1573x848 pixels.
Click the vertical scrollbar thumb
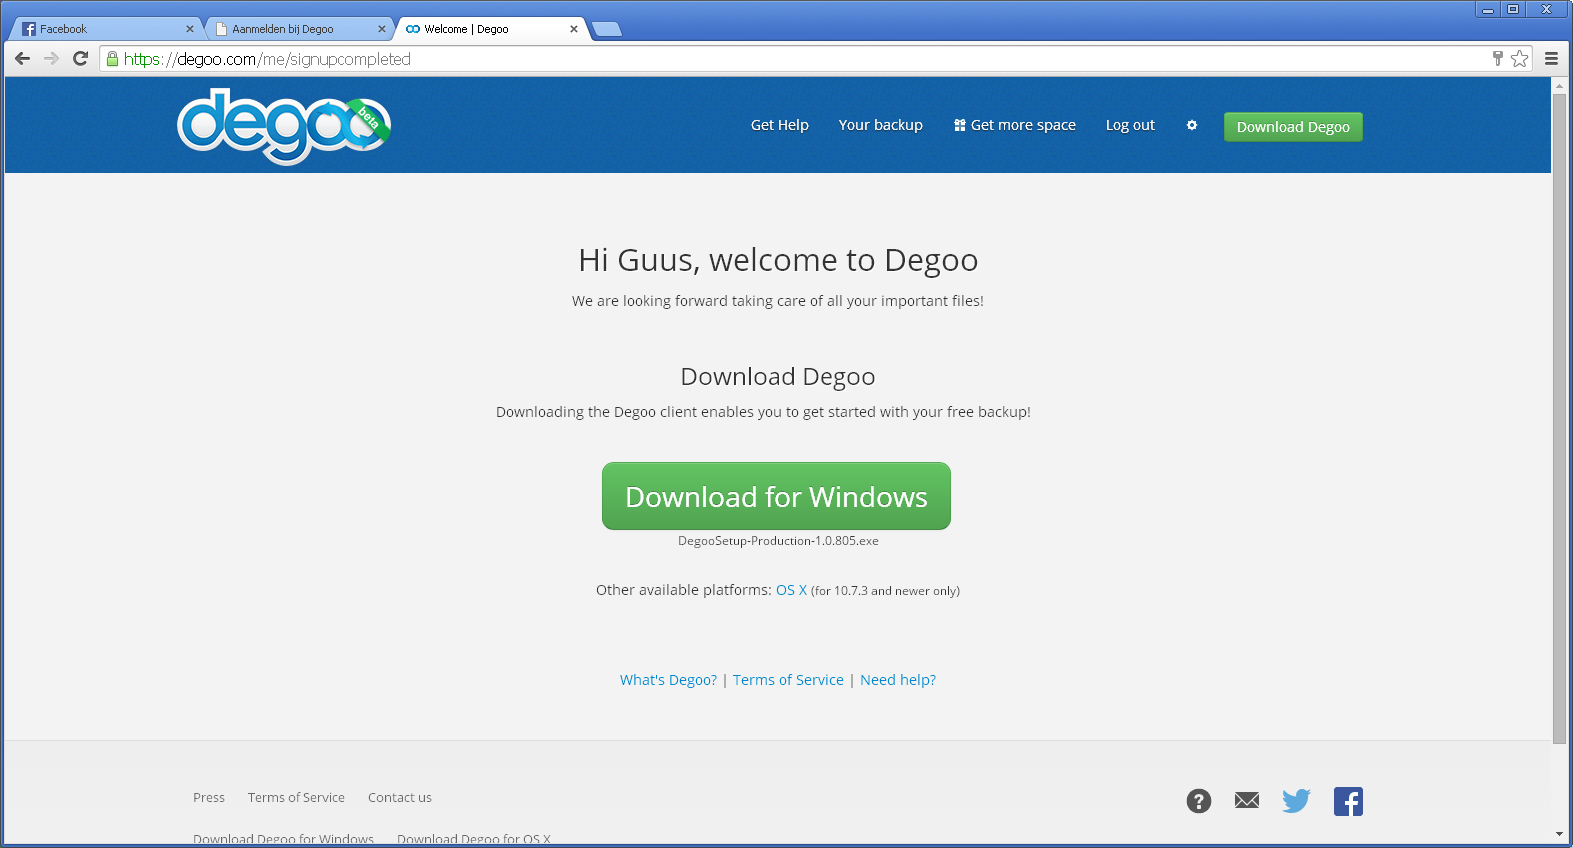[x=1559, y=418]
